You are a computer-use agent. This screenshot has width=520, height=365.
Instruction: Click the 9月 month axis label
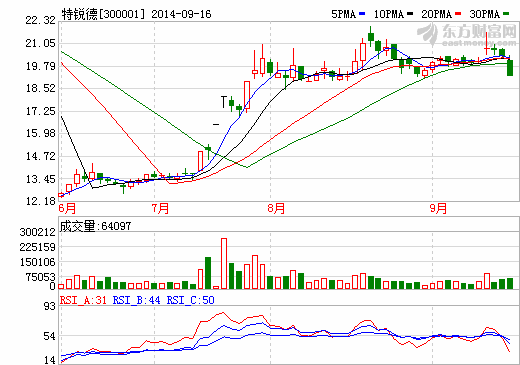[438, 209]
